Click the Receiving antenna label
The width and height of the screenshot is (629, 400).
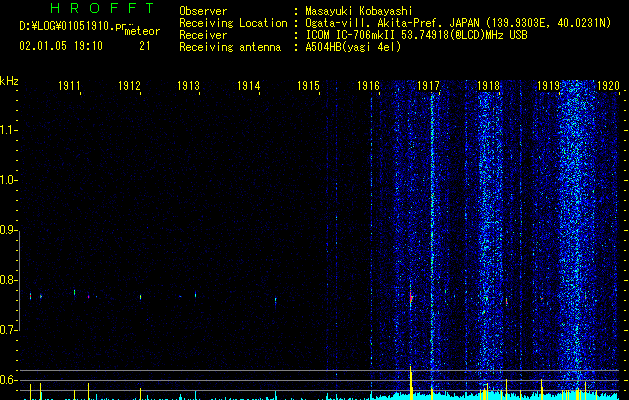230,47
